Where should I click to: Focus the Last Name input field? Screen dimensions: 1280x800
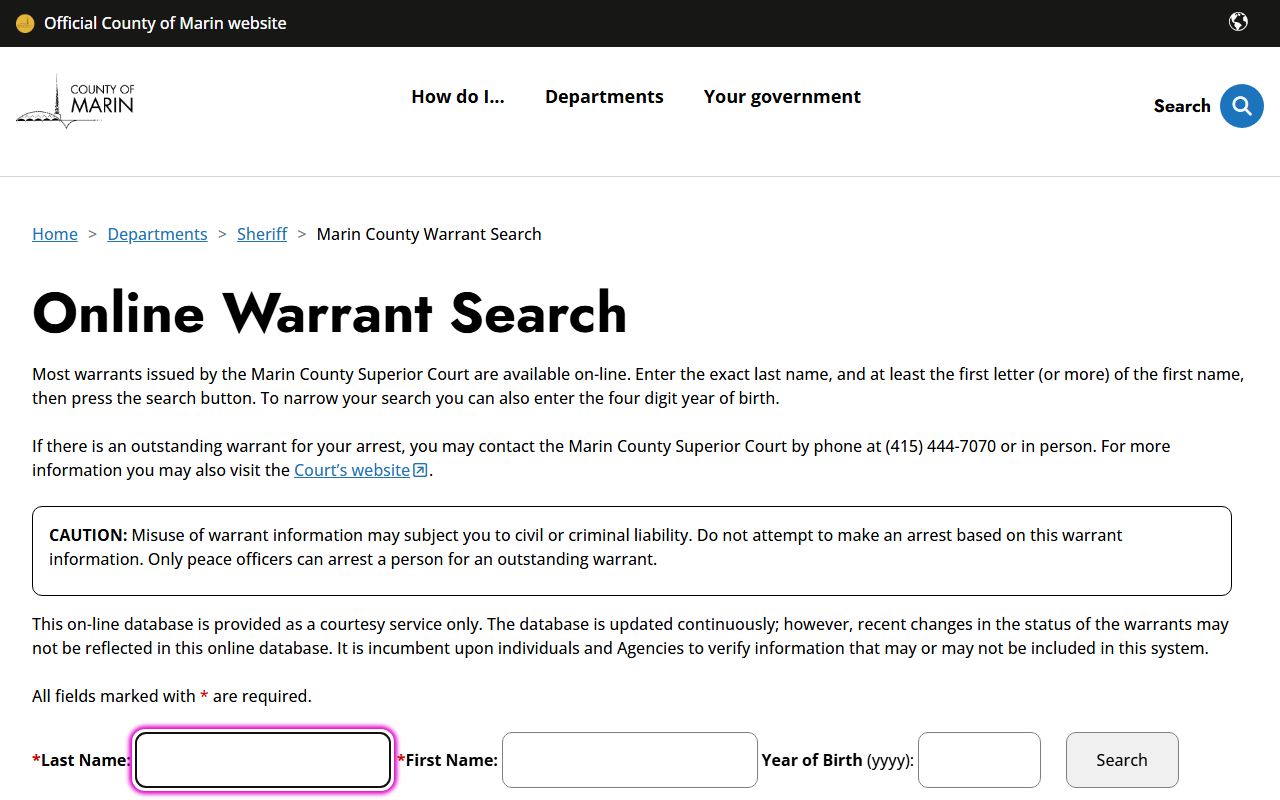263,760
